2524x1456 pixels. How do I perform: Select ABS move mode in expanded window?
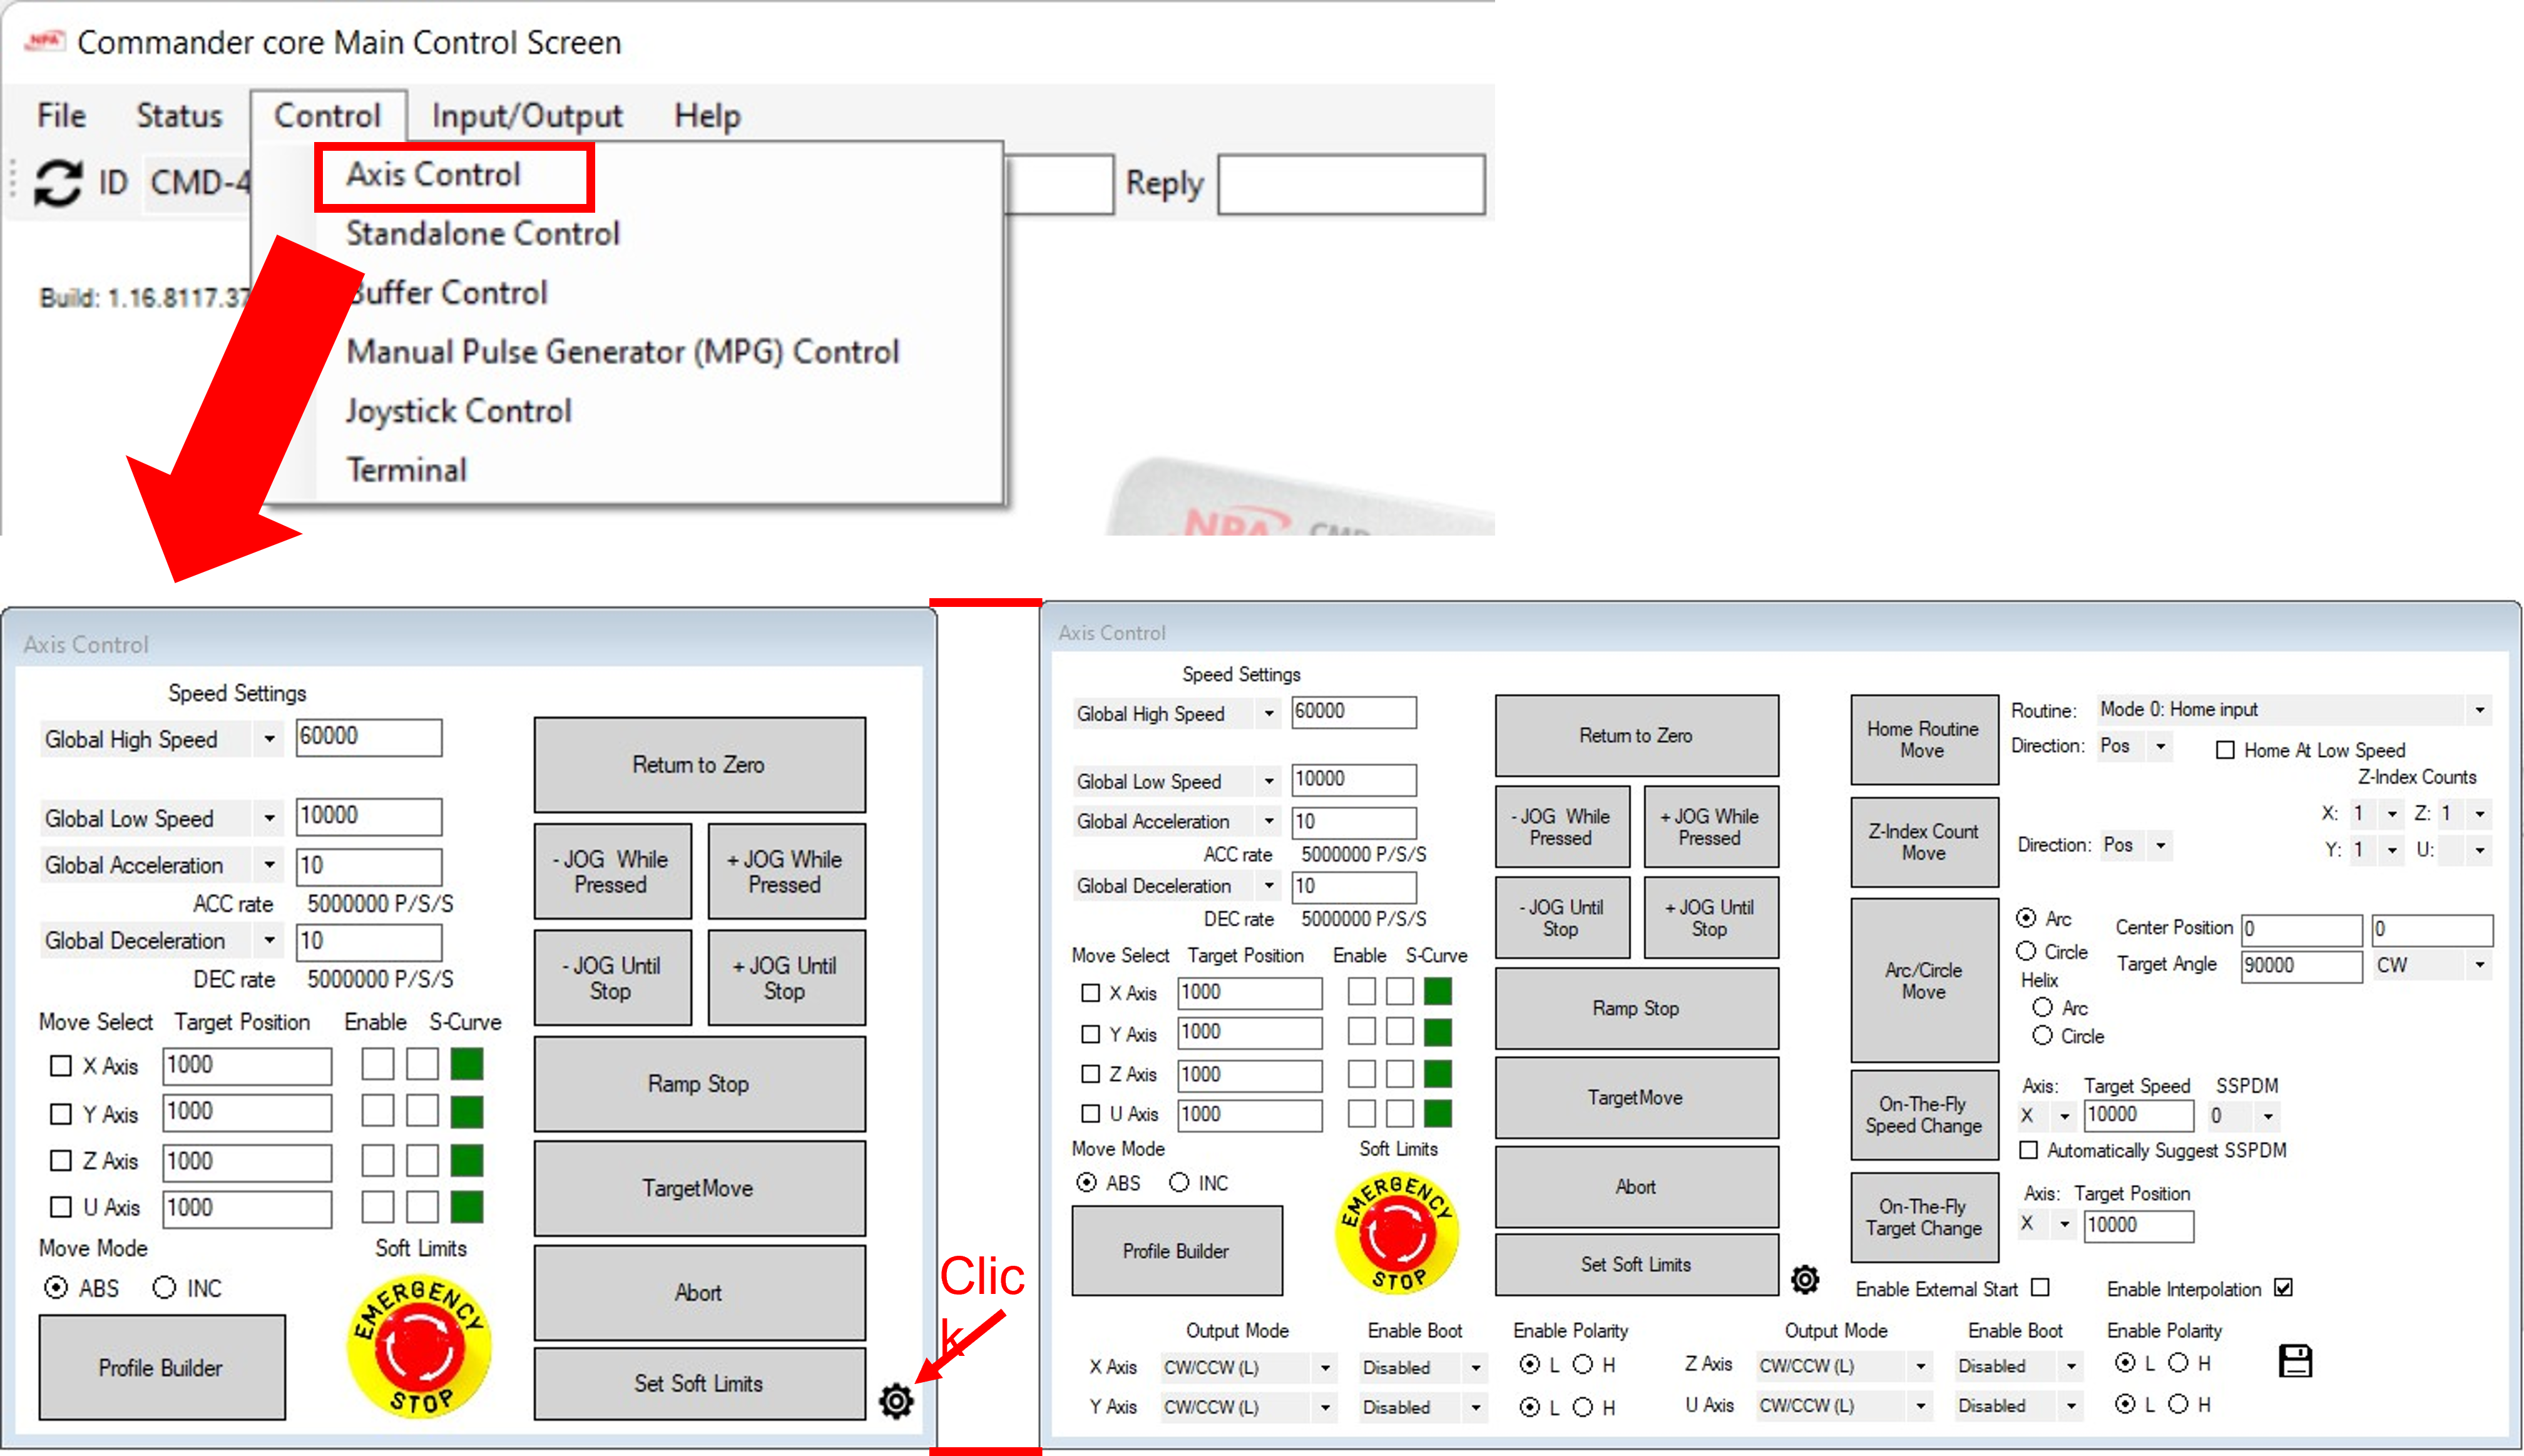[1086, 1183]
